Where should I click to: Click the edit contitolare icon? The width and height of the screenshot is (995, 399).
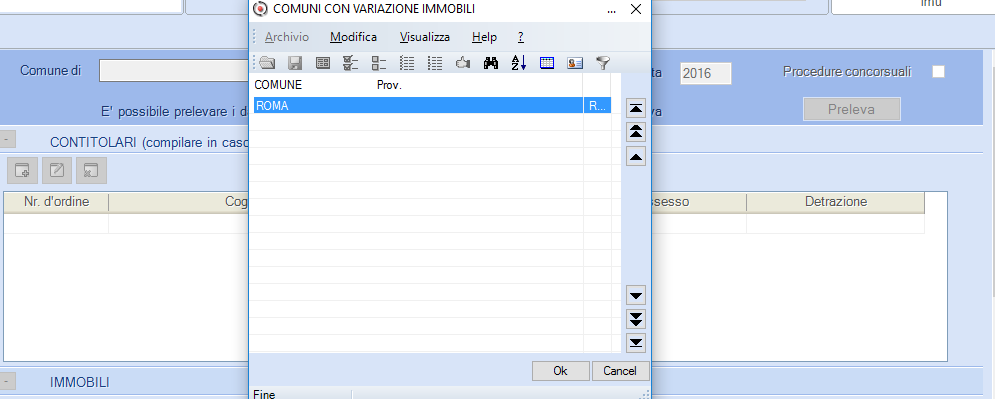[x=56, y=171]
